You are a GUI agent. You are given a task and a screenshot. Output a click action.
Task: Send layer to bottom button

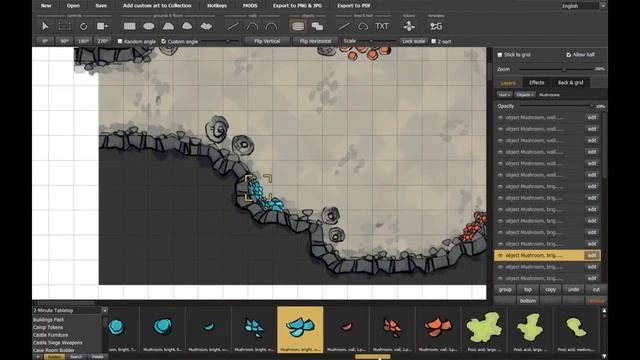[x=528, y=301]
